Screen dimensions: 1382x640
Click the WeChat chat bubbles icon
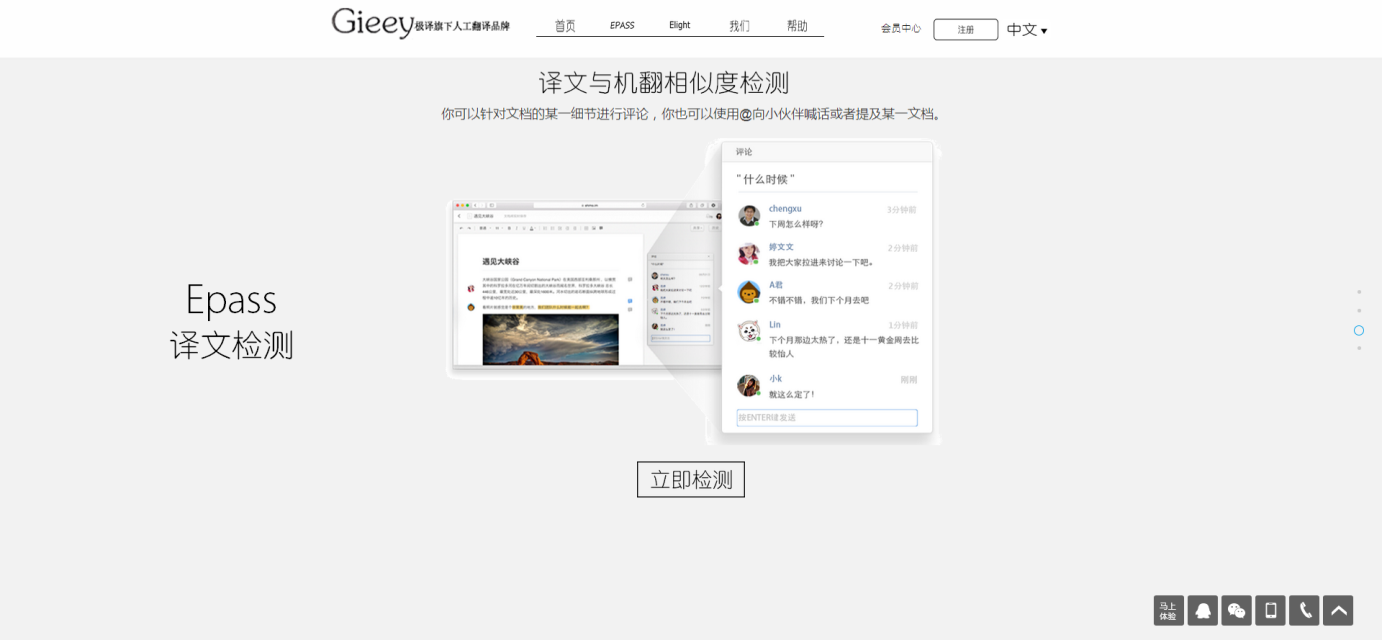coord(1236,611)
